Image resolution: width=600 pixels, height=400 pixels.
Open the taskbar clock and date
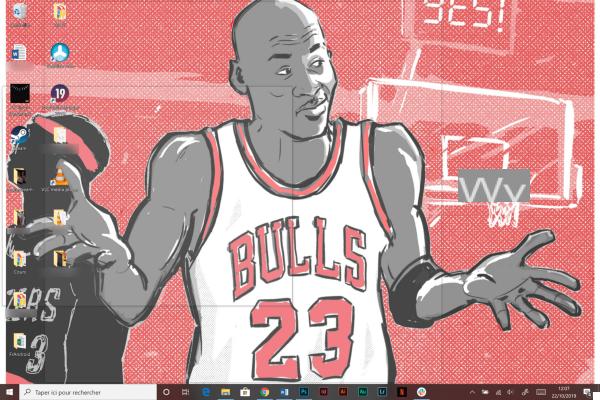coord(564,392)
